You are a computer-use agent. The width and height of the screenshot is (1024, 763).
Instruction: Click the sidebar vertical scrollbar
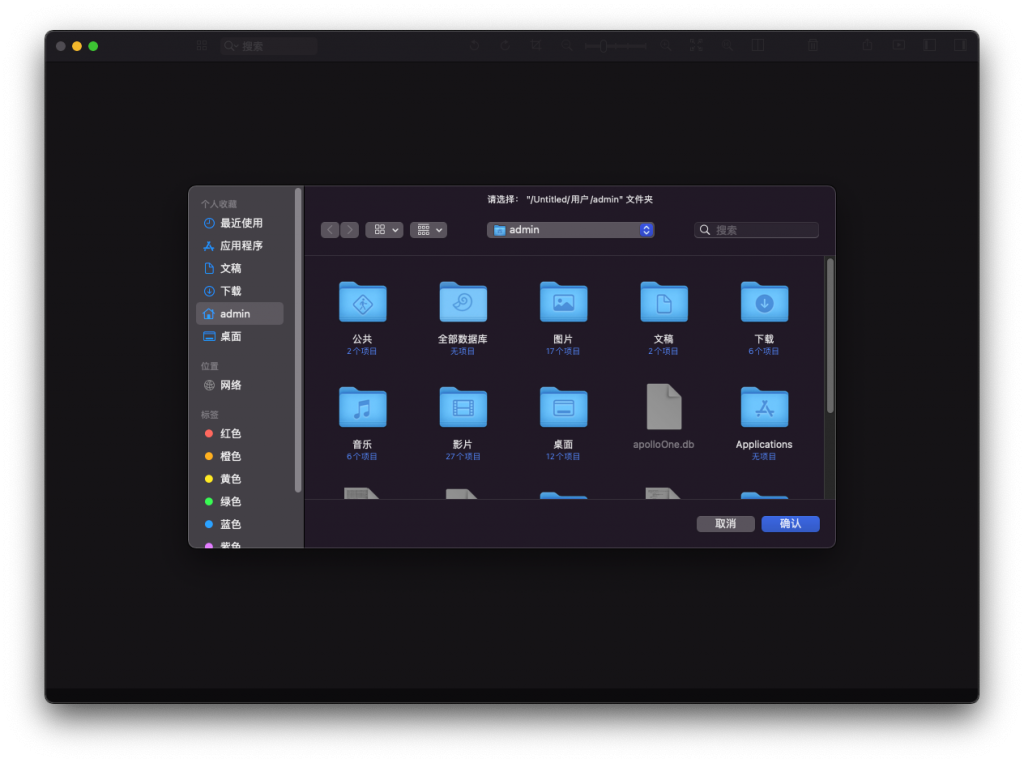(x=298, y=340)
